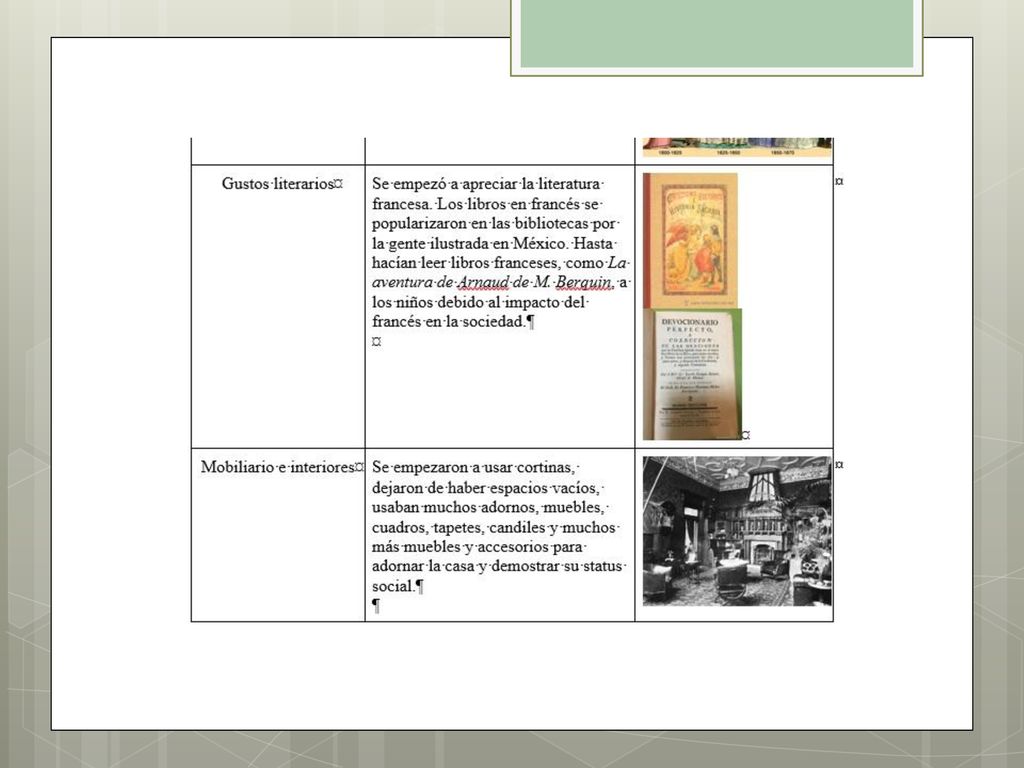This screenshot has height=768, width=1024.
Task: Click the line 'los niños debido al impacto del'
Action: [479, 302]
